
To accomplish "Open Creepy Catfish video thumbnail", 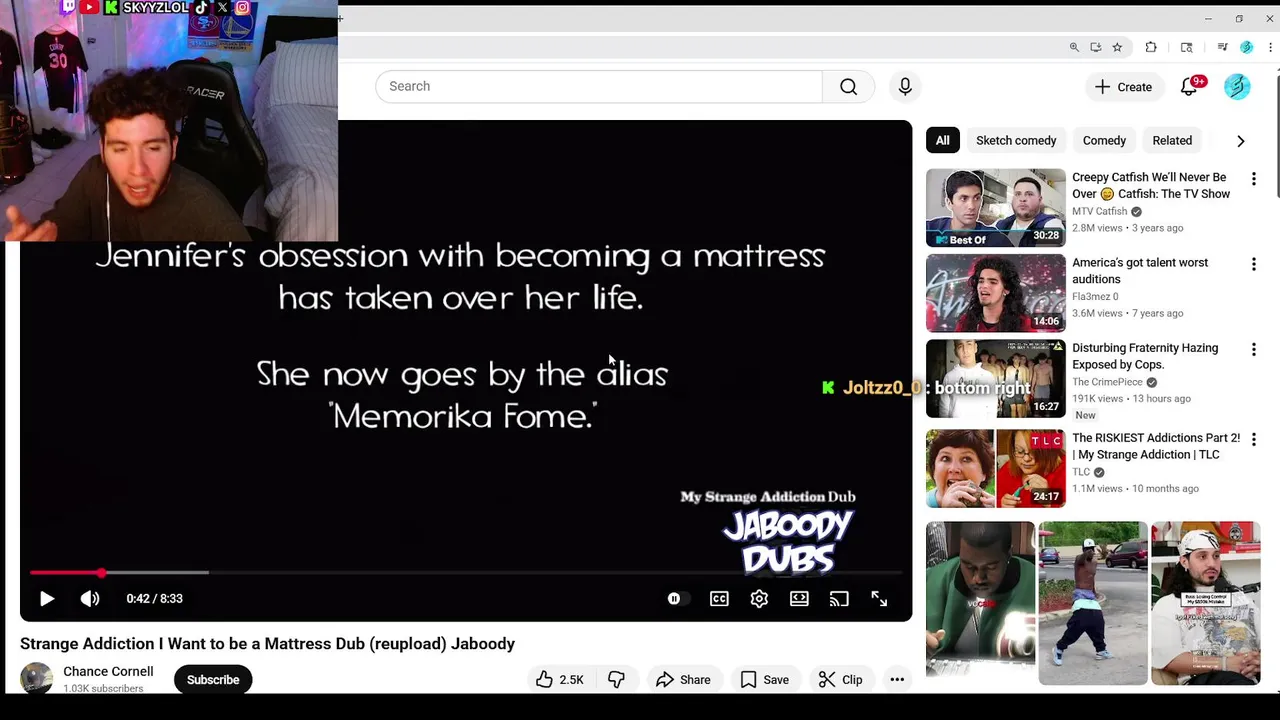I will [x=996, y=208].
